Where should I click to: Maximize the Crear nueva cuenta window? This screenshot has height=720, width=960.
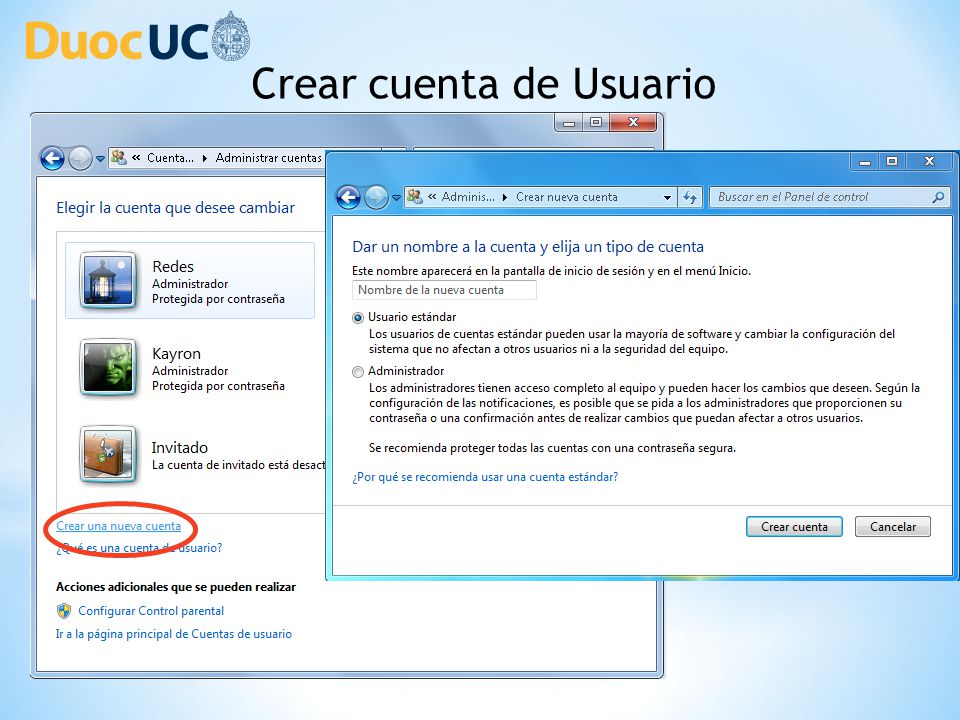(x=892, y=162)
